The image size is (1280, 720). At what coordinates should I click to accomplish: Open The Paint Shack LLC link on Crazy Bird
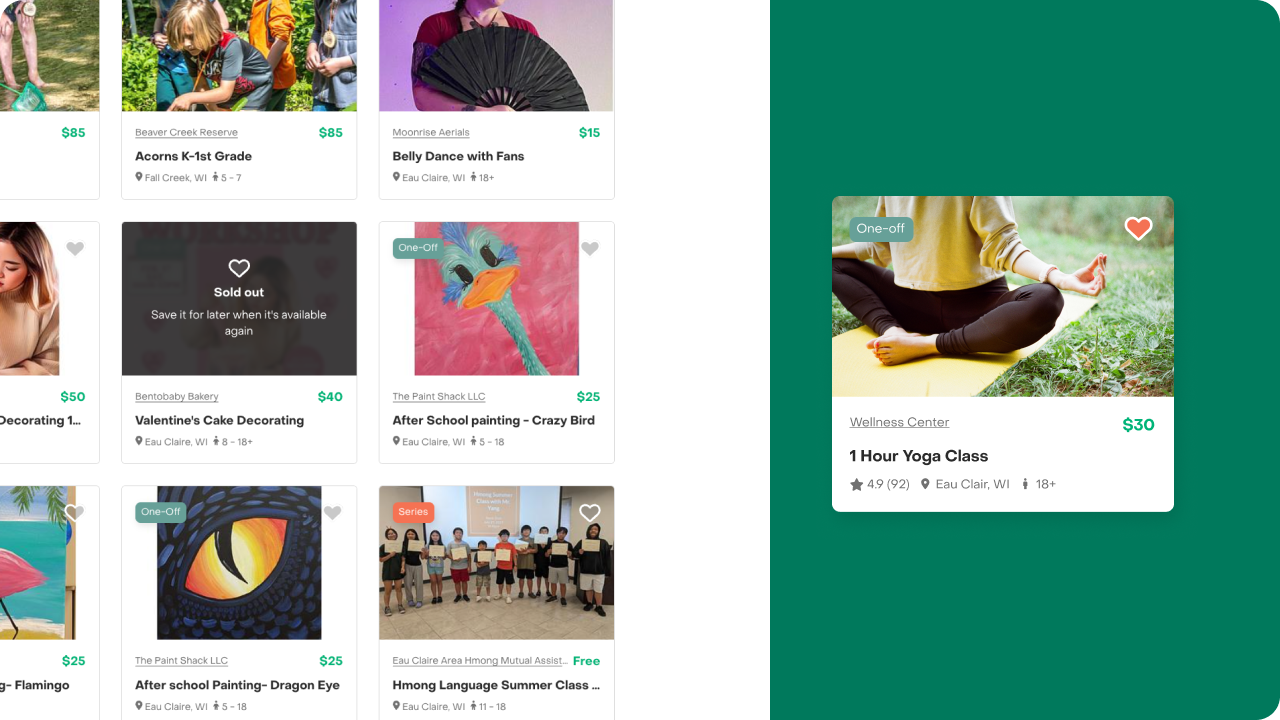click(x=439, y=397)
